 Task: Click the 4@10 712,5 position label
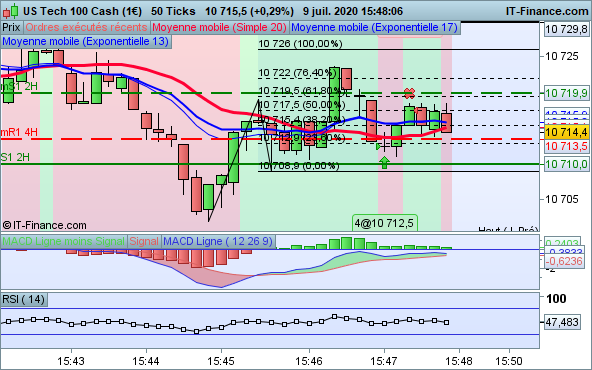point(384,223)
